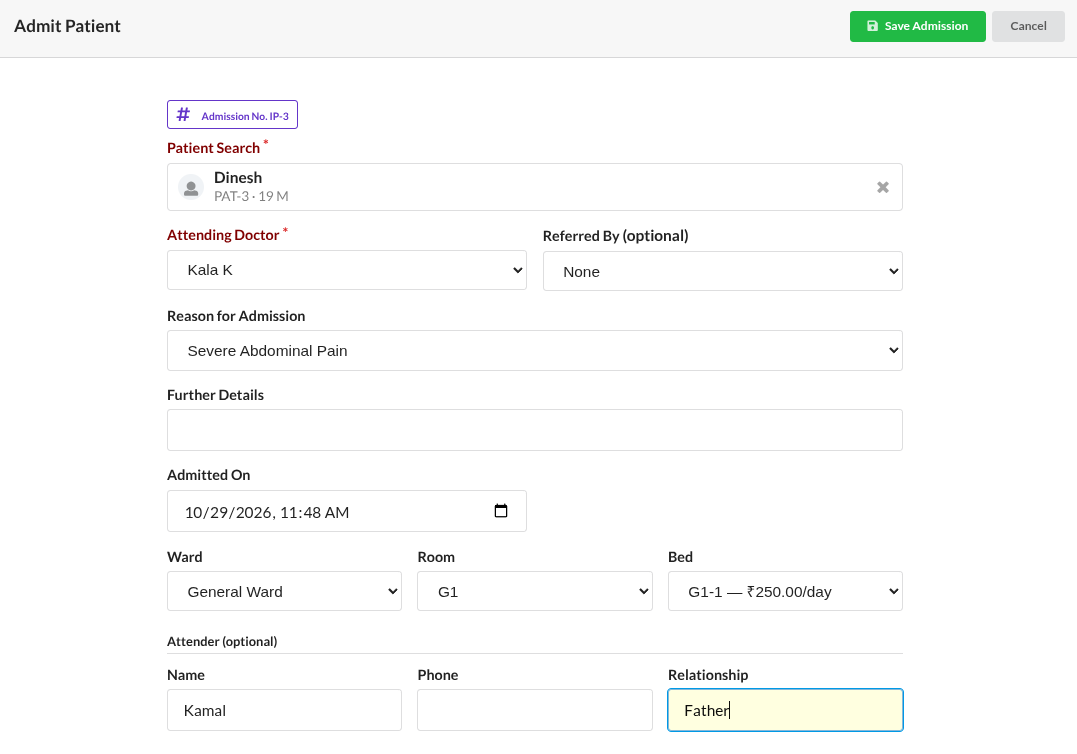Click the Bed field label
Viewport: 1077px width, 754px height.
click(680, 557)
